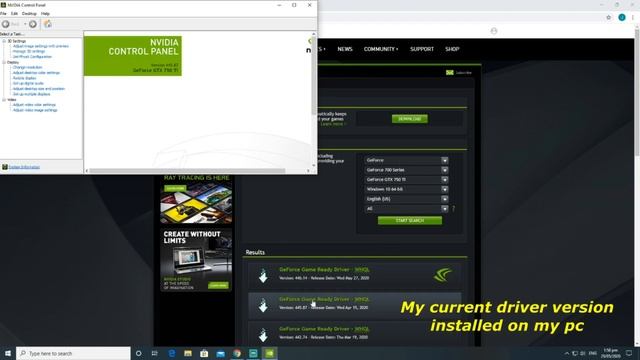Click the Control Panel vertical scrollbar
The height and width of the screenshot is (360, 640).
(x=313, y=76)
